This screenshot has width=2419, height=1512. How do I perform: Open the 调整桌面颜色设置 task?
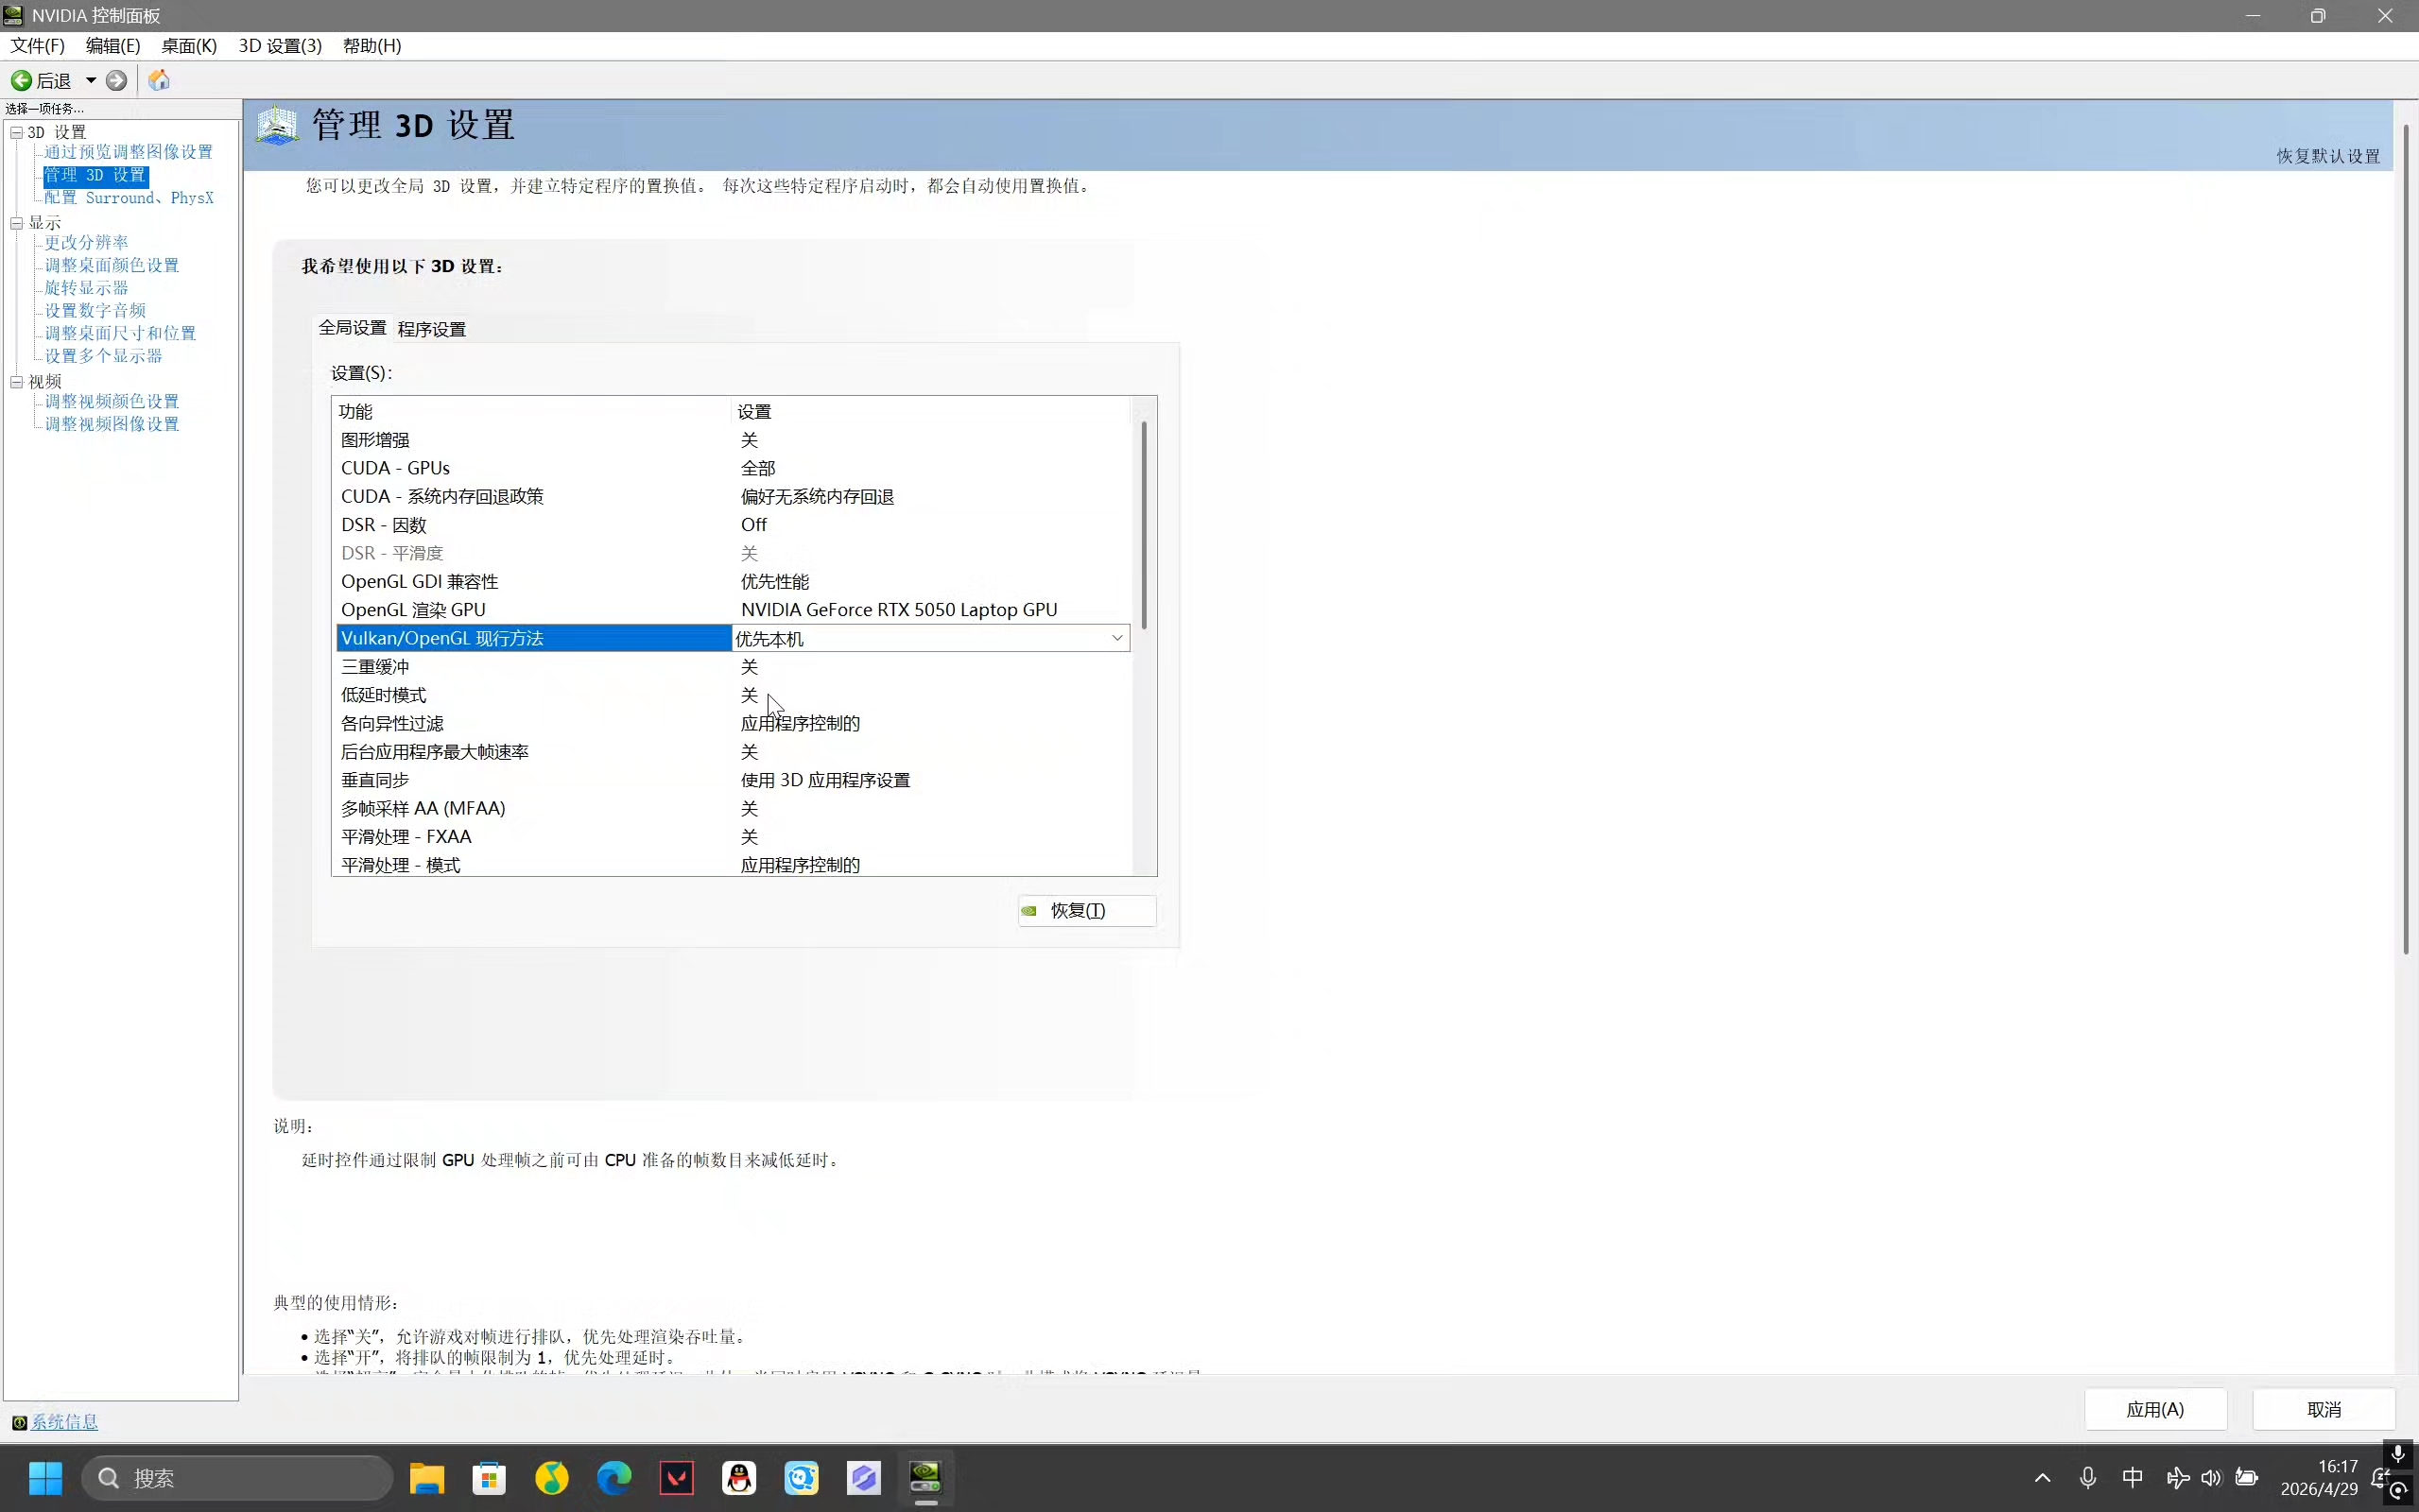[112, 265]
